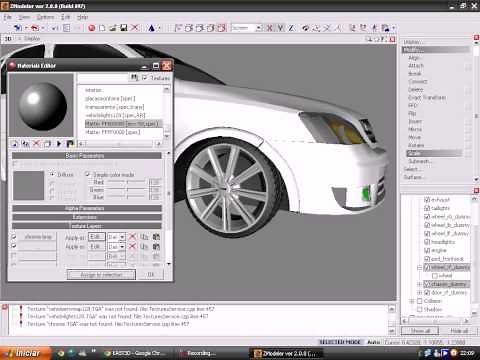Click Edit button on first Apply as row
Viewport: 480px width, 360px height.
click(96, 237)
